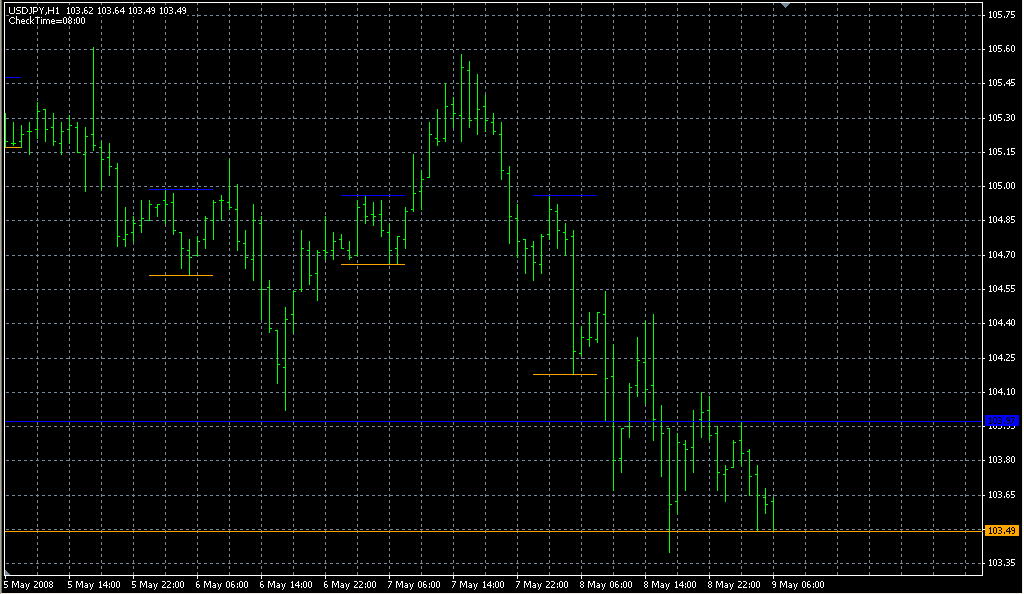1024x594 pixels.
Task: Select the long blue horizontal line at 103.97
Action: [x=494, y=422]
